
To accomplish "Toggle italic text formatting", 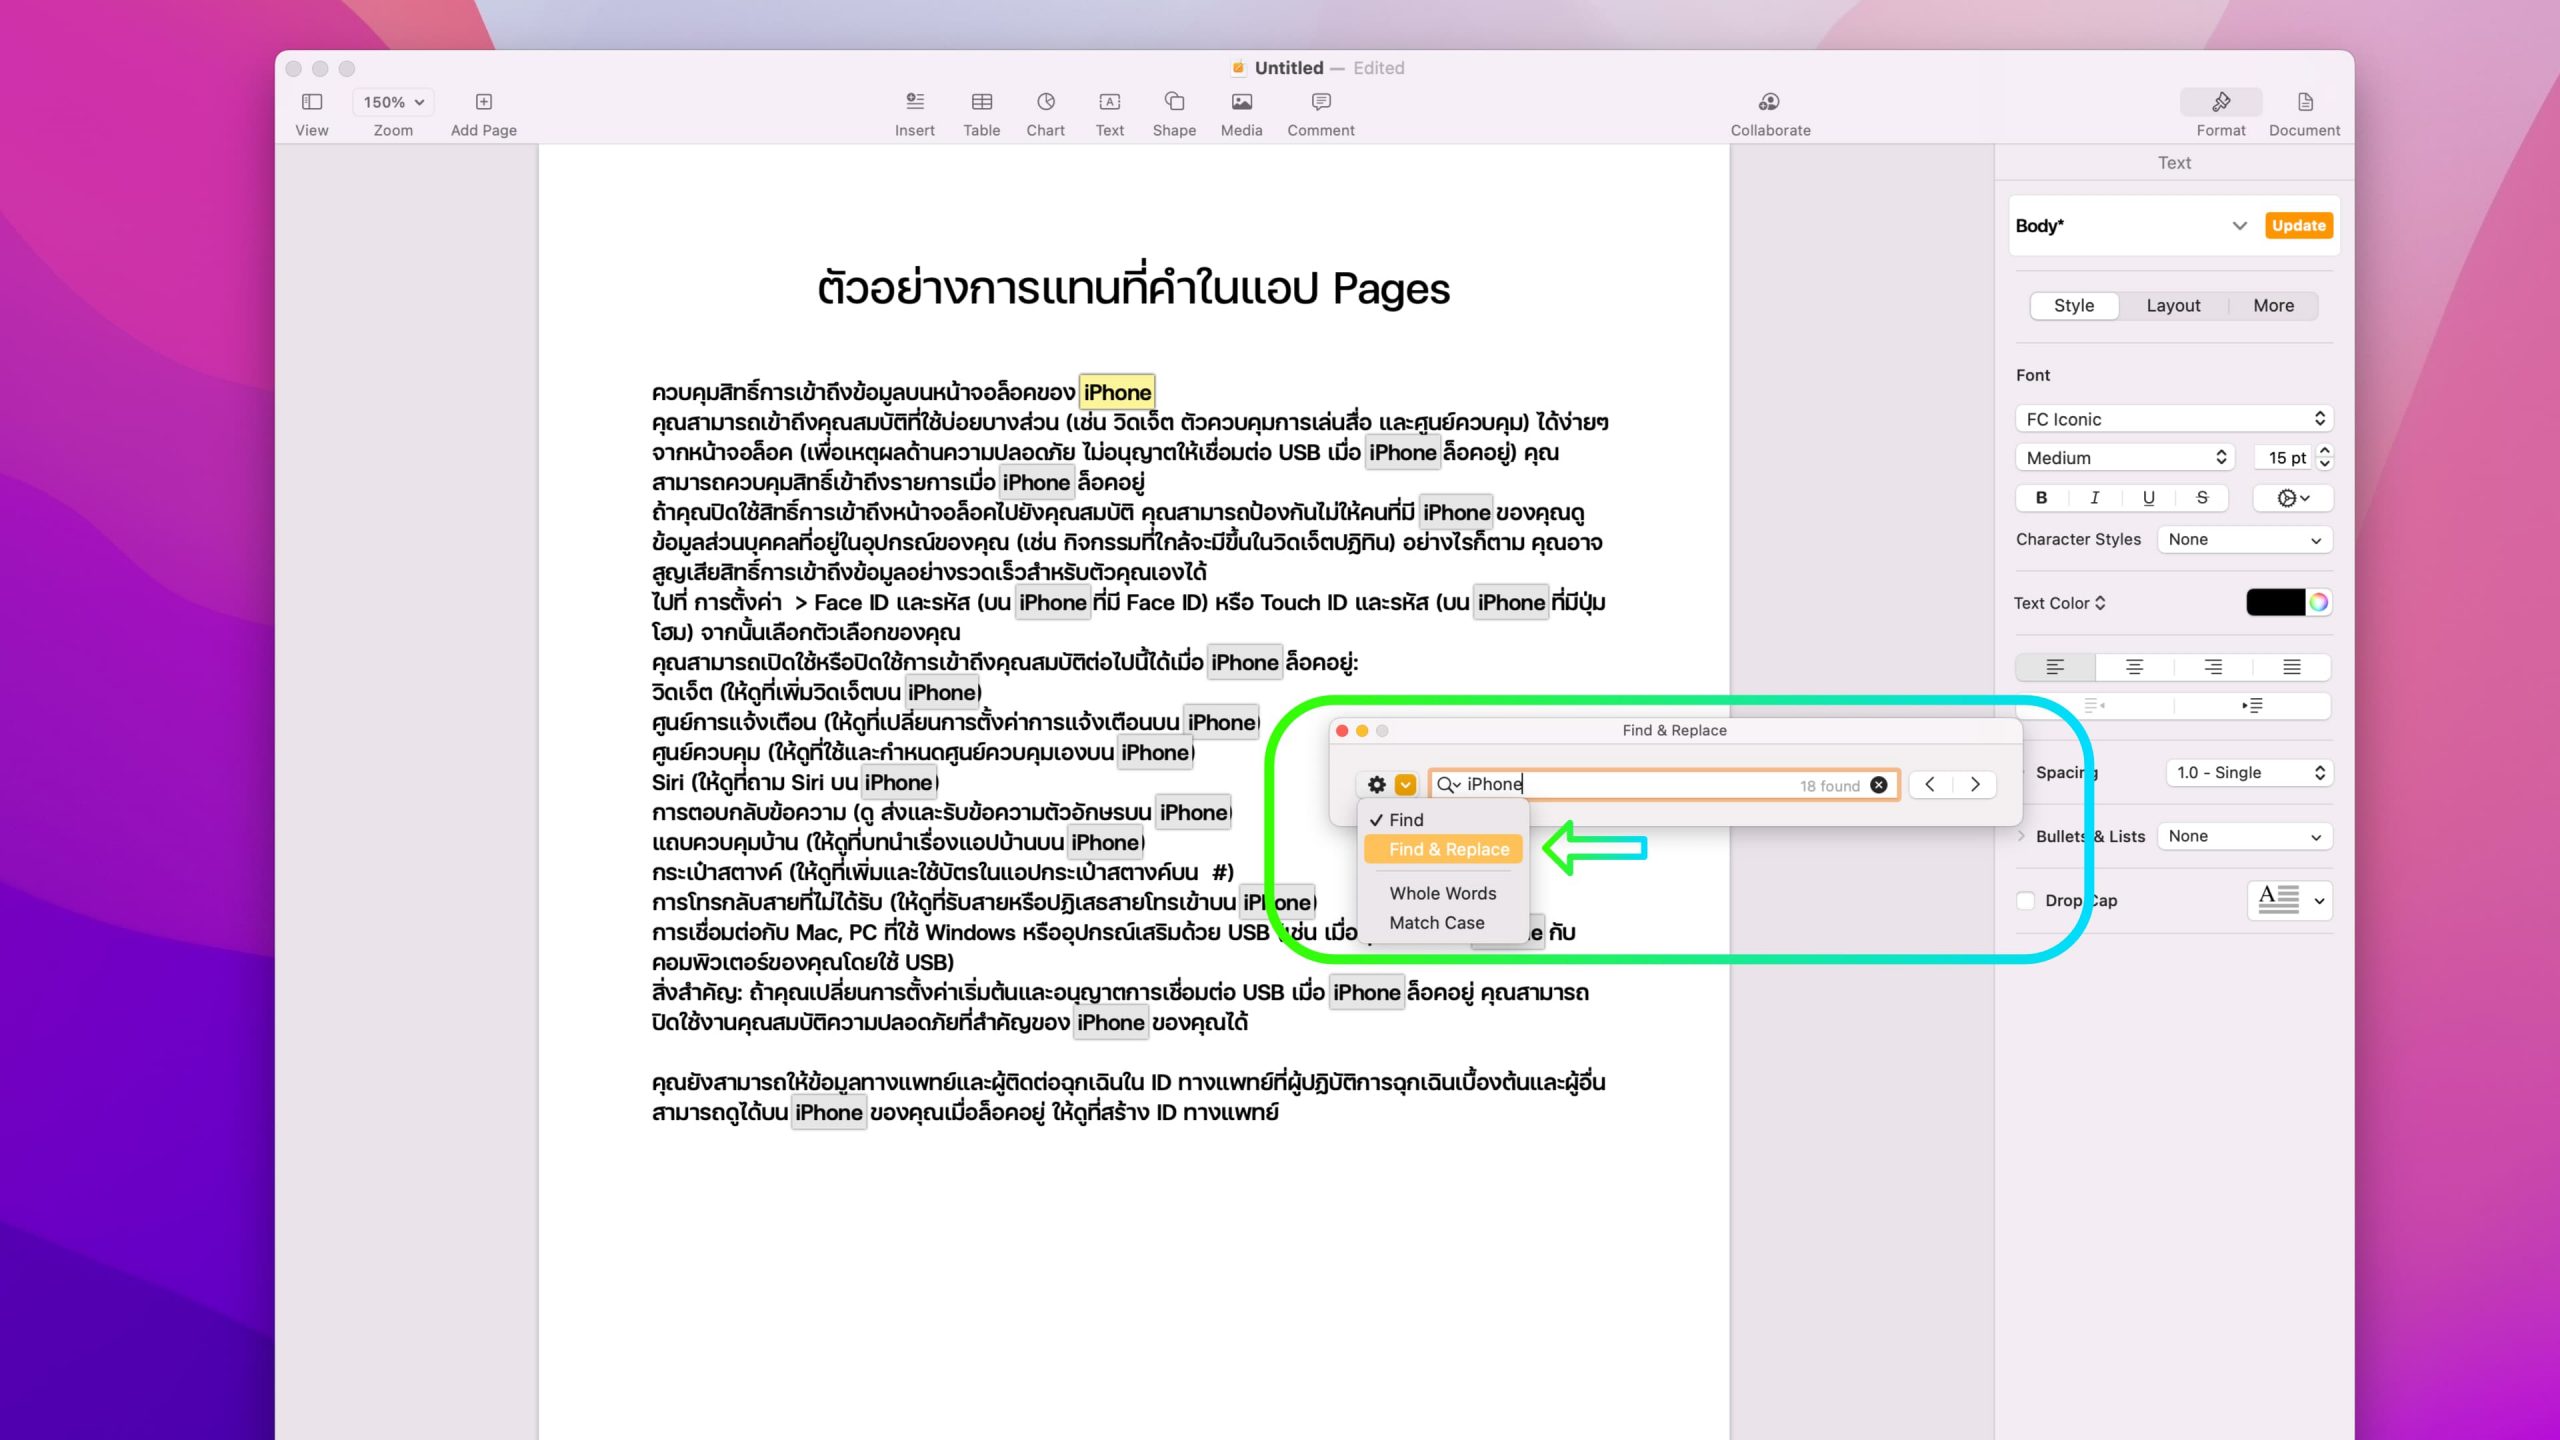I will tap(2094, 498).
